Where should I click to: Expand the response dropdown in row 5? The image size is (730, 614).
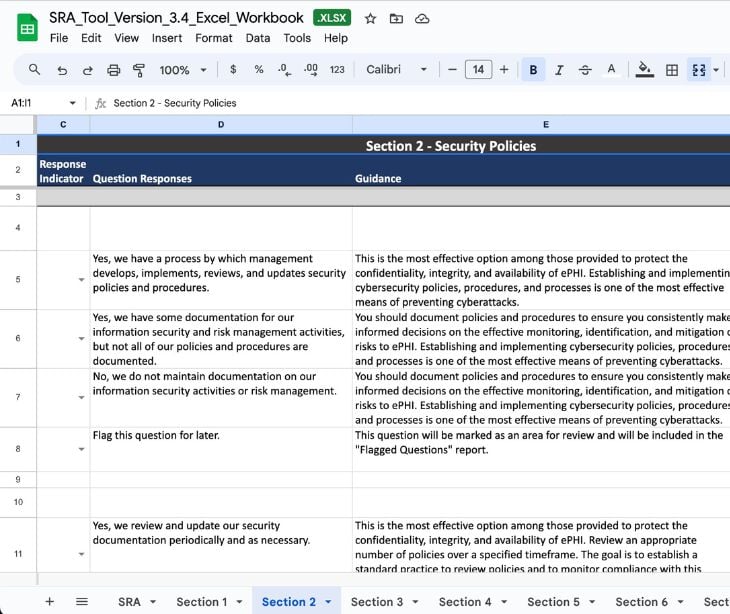coord(81,280)
